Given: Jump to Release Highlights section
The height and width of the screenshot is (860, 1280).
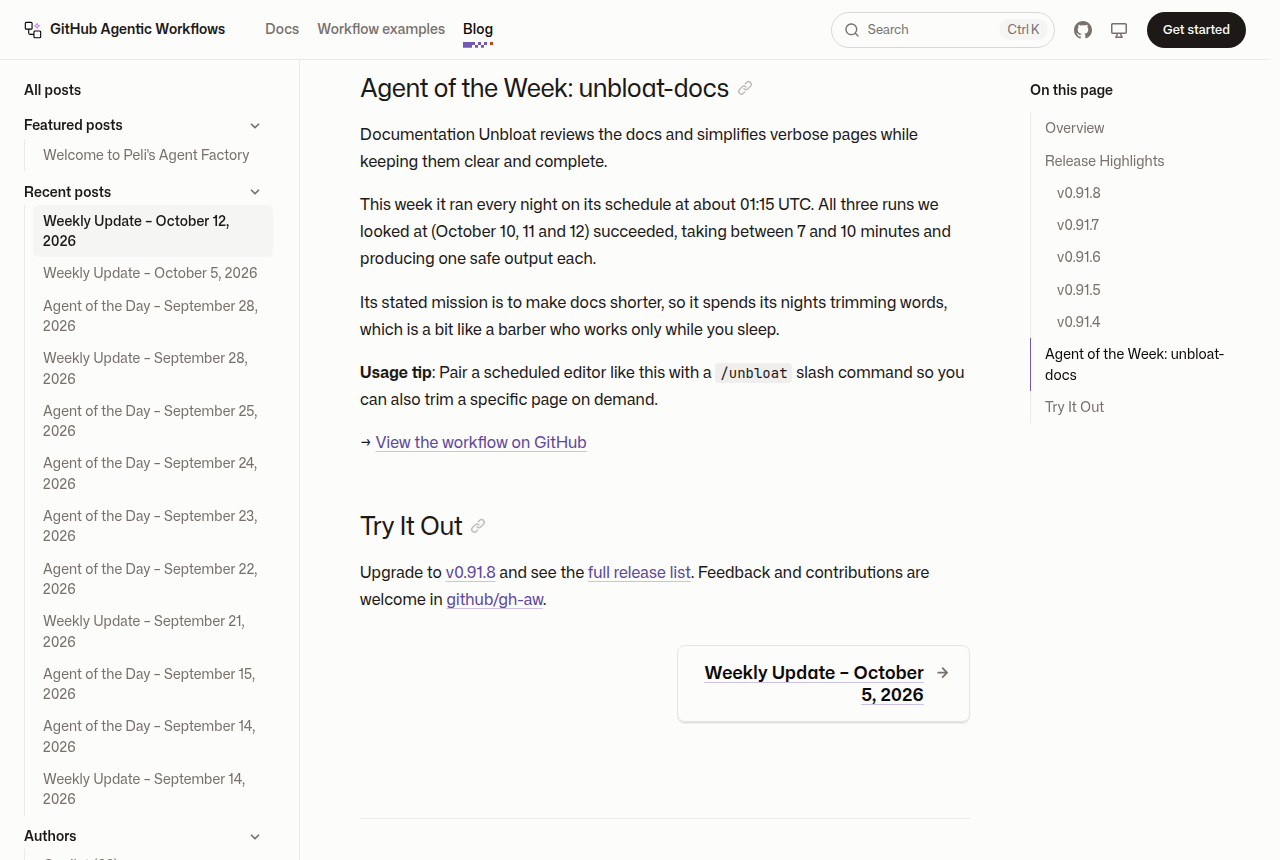Looking at the screenshot, I should click(1105, 161).
